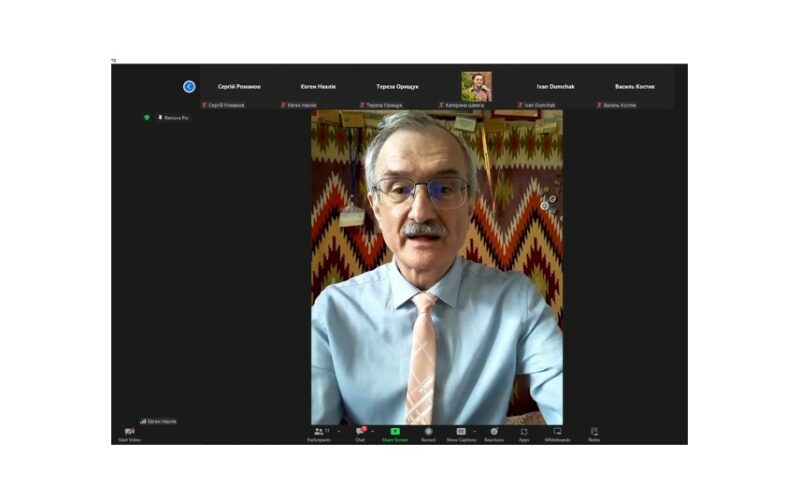800x500 pixels.
Task: Click the green encryption shield icon
Action: coord(147,117)
